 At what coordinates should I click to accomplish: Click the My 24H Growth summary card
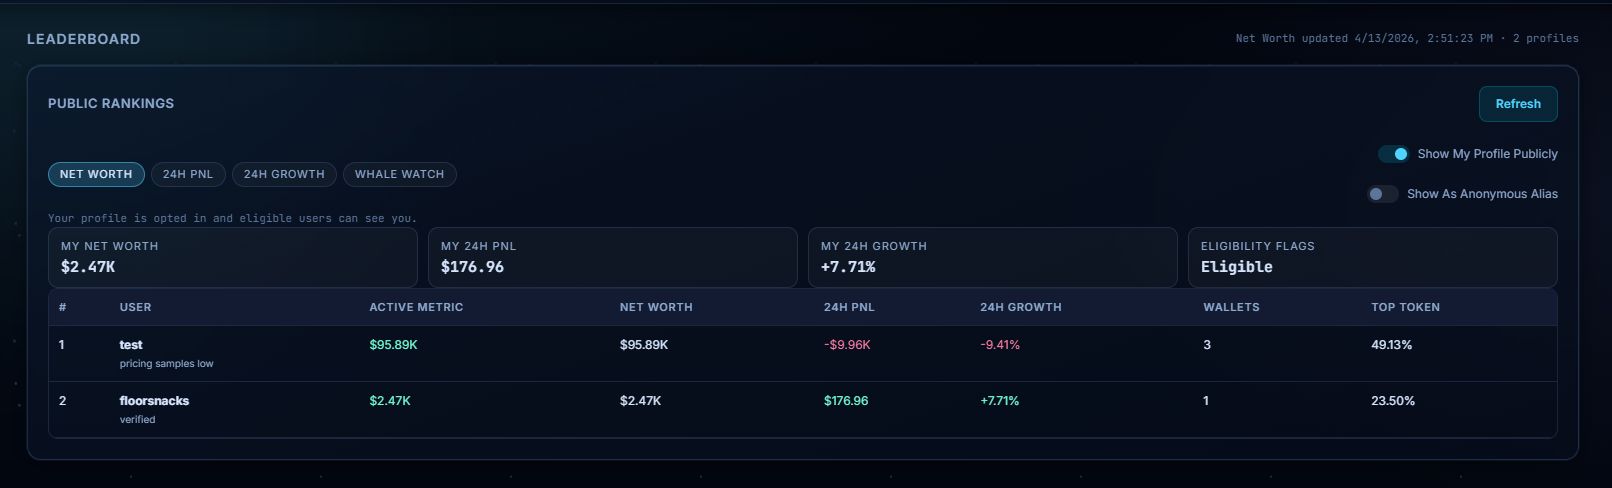pos(992,257)
